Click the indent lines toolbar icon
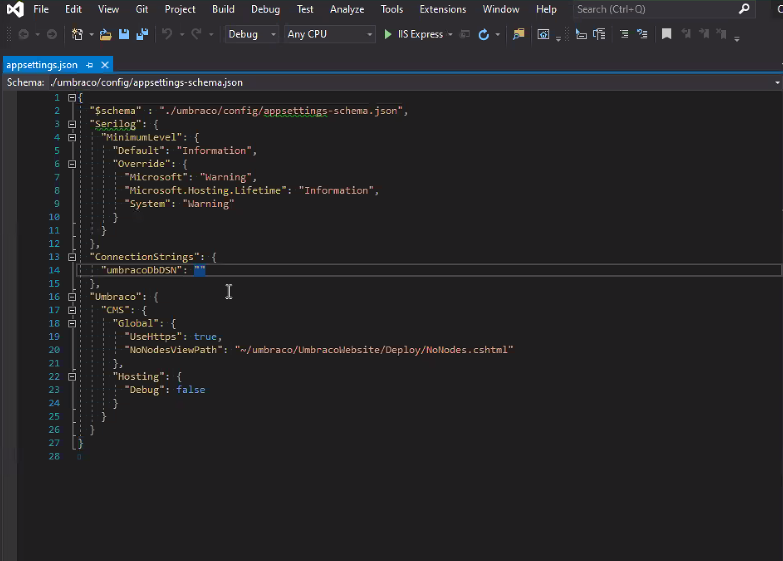 pos(624,34)
